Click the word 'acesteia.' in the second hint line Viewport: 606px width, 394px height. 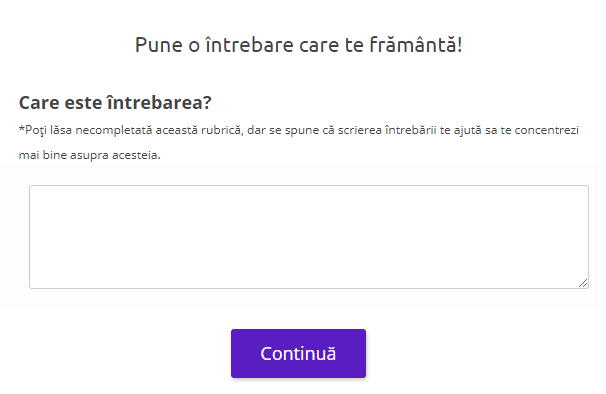pos(136,155)
